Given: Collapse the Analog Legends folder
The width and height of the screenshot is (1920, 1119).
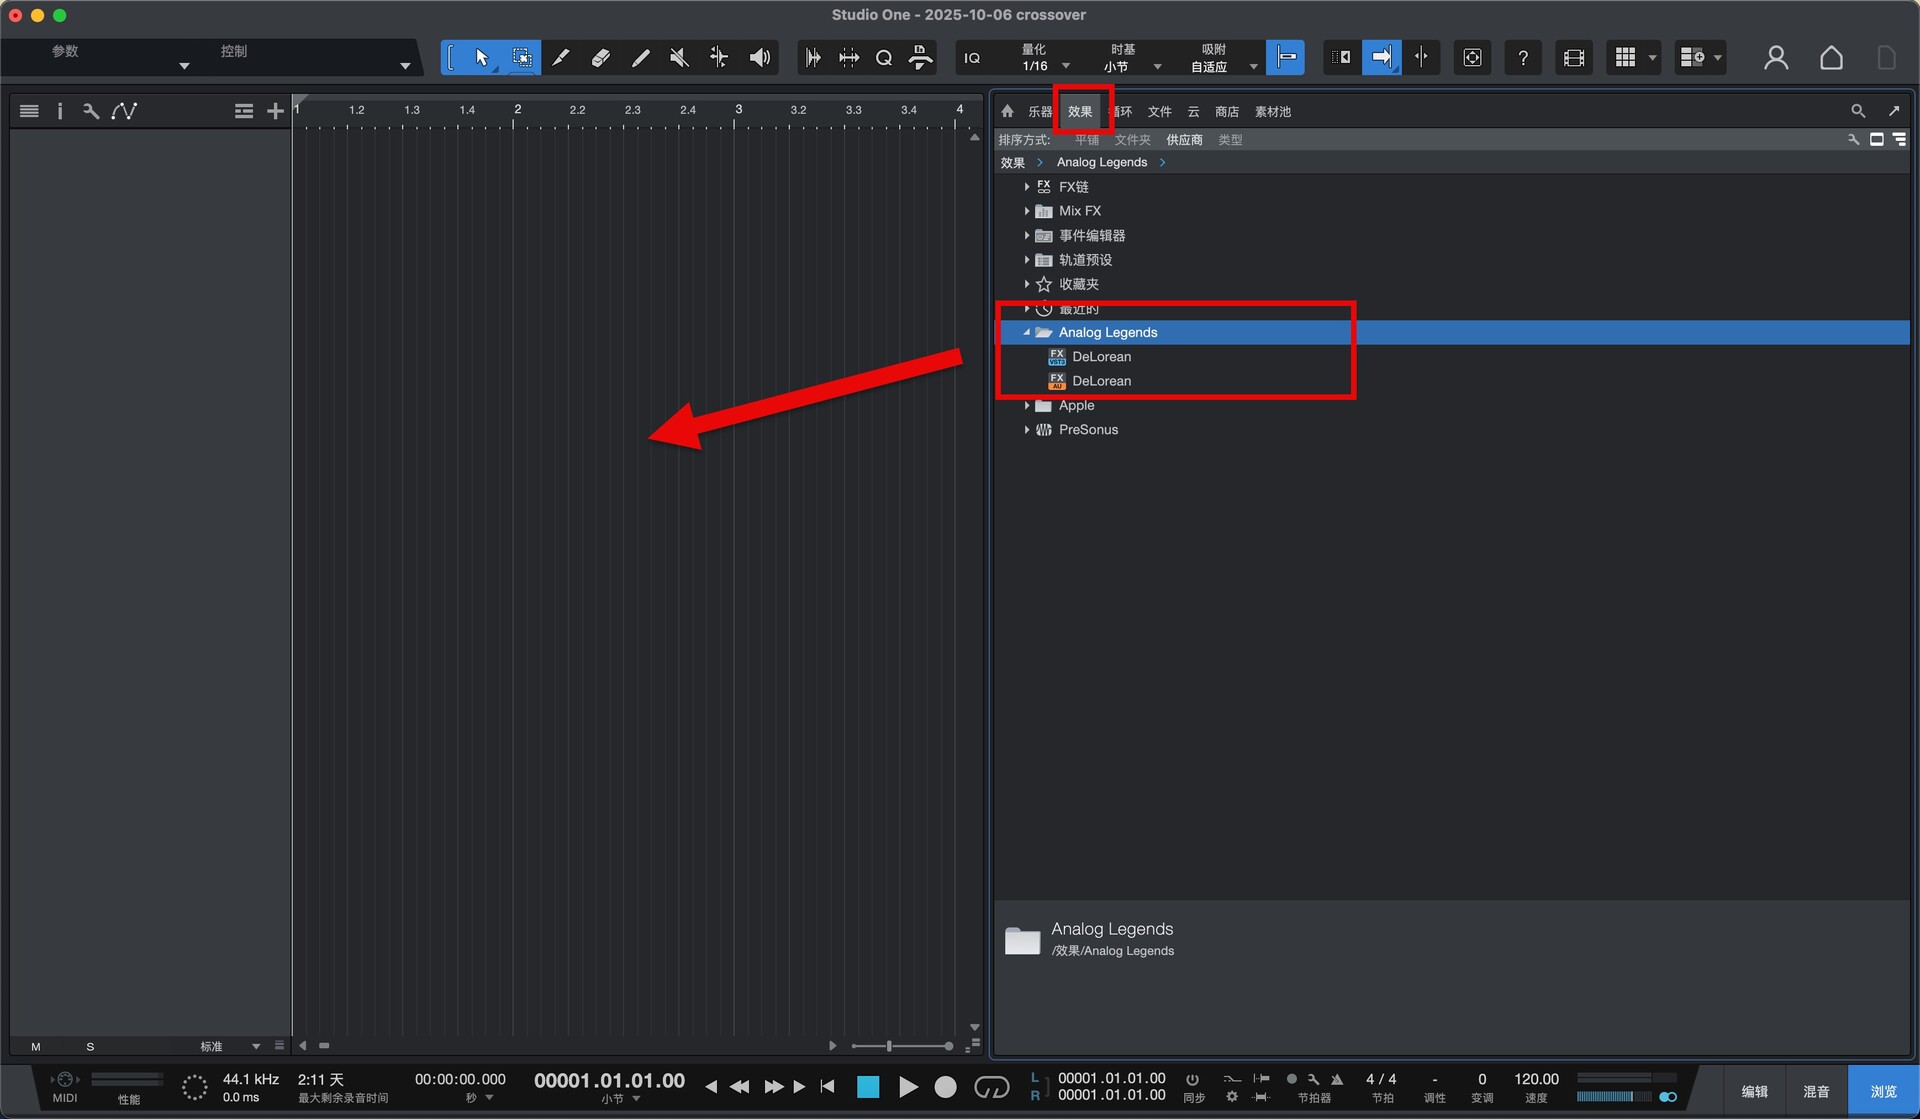Looking at the screenshot, I should click(1027, 332).
